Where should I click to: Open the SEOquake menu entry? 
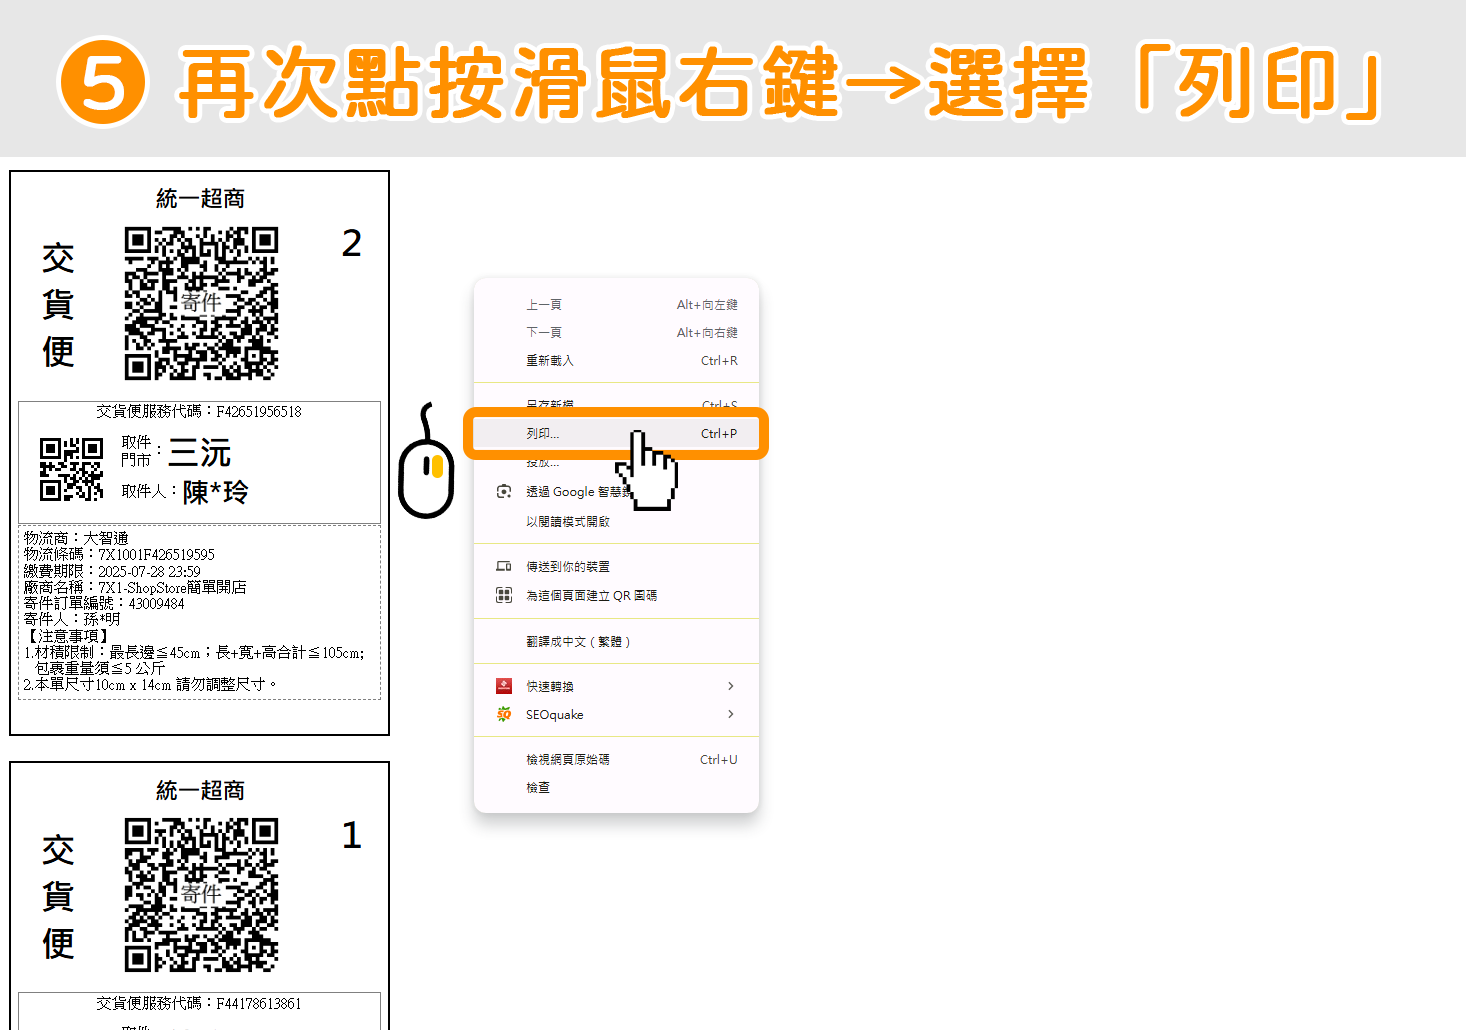(615, 715)
